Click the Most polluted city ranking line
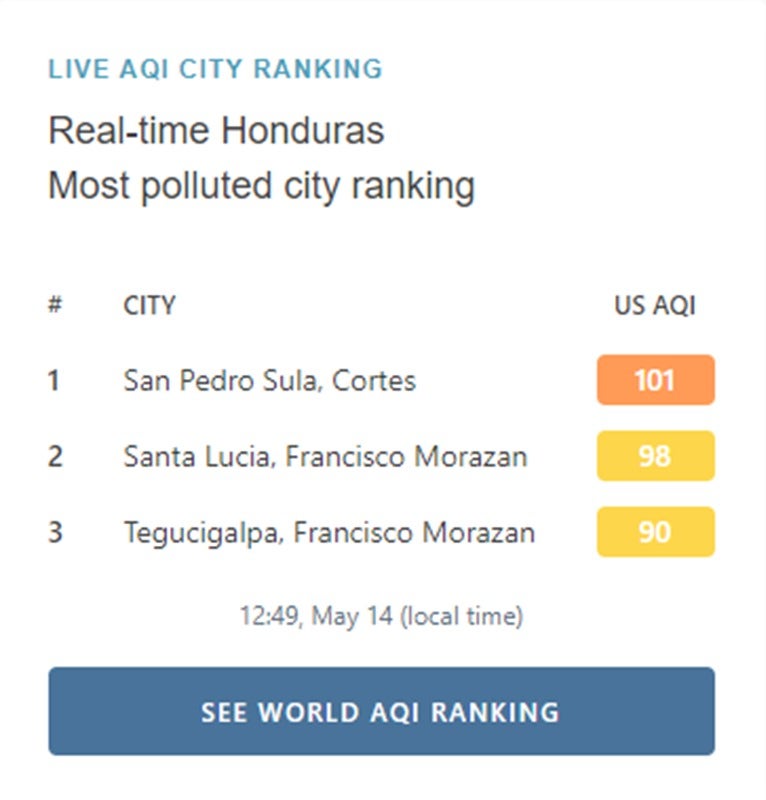 coord(261,186)
